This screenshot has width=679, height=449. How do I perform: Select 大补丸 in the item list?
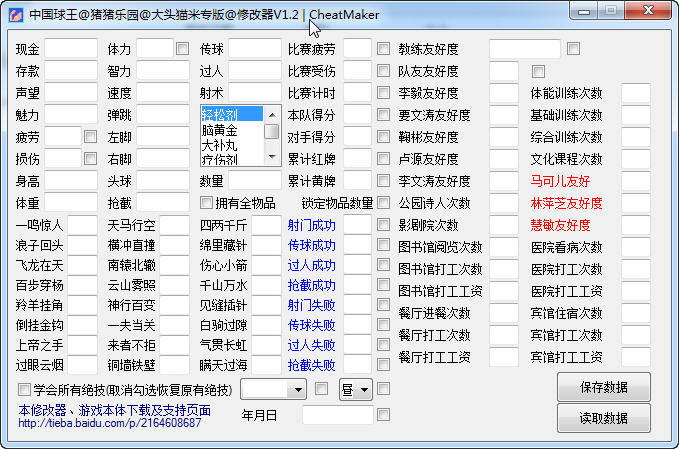(232, 145)
